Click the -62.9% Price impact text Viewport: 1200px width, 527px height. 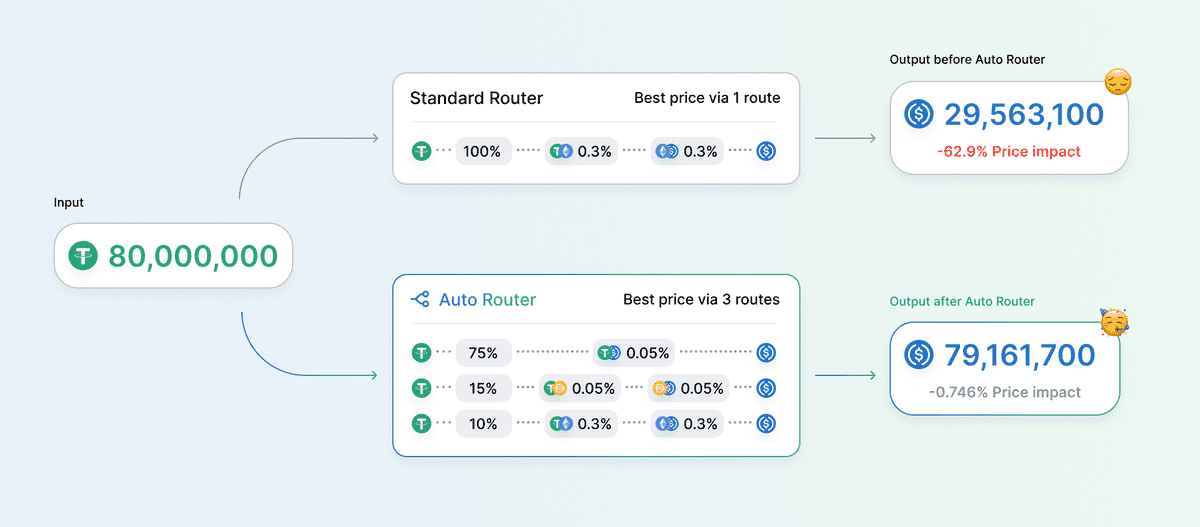pyautogui.click(x=1008, y=152)
